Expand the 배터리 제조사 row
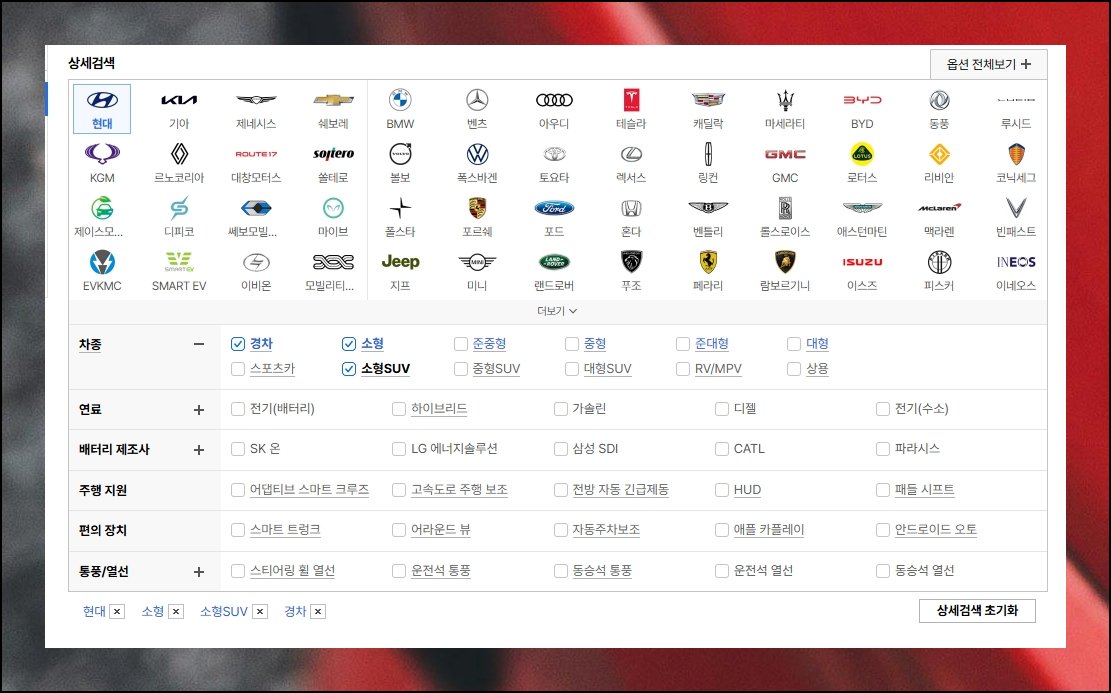This screenshot has width=1111, height=693. click(x=199, y=450)
